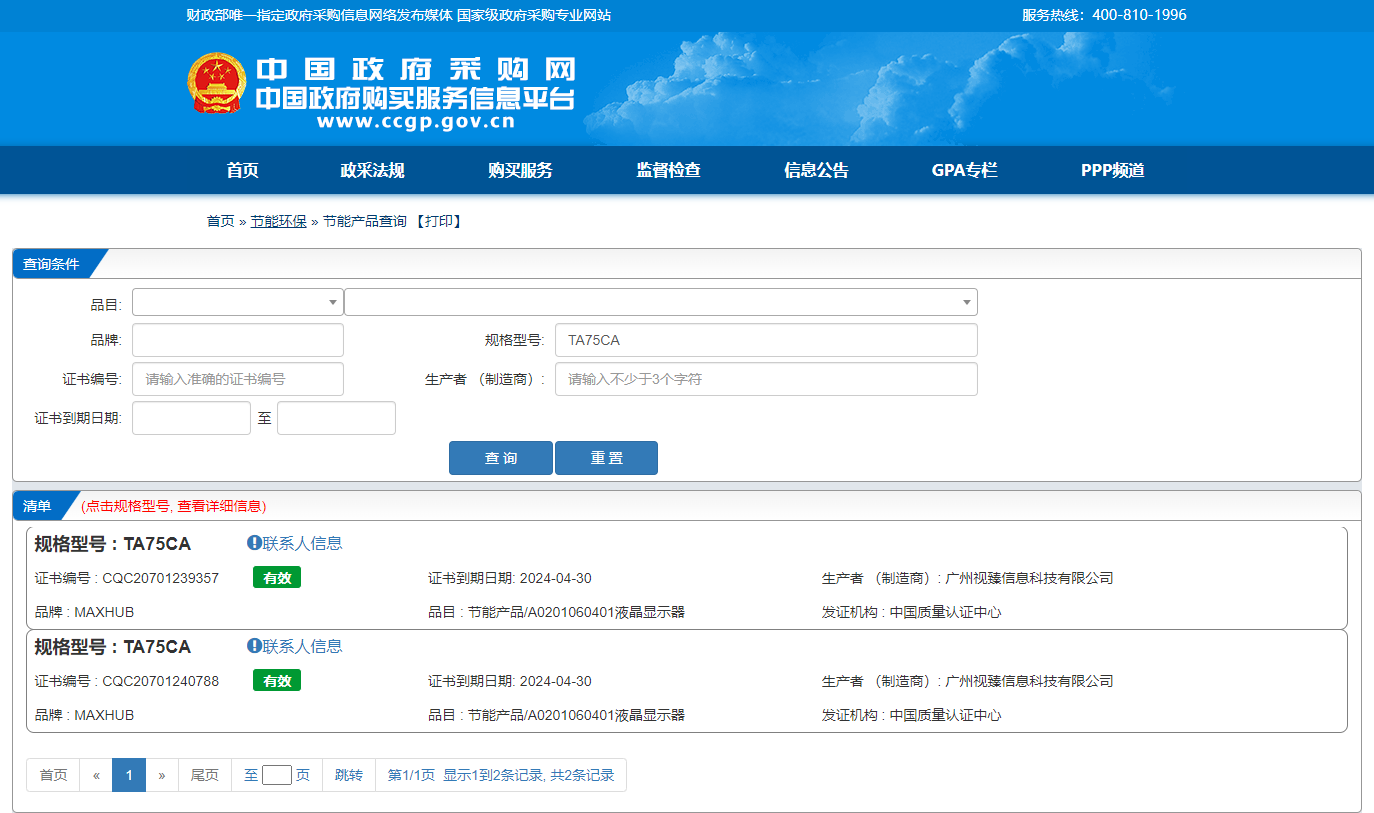The image size is (1374, 813).
Task: Focus the 品牌 brand input field
Action: pos(238,340)
